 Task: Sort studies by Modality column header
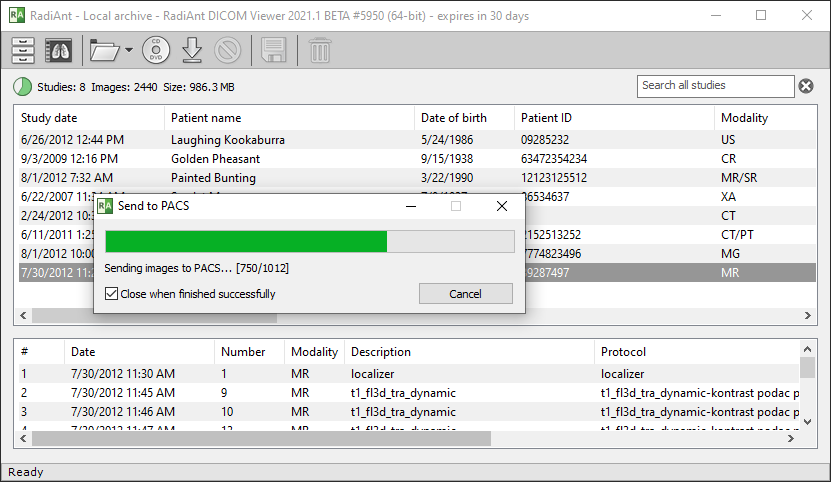[x=765, y=118]
